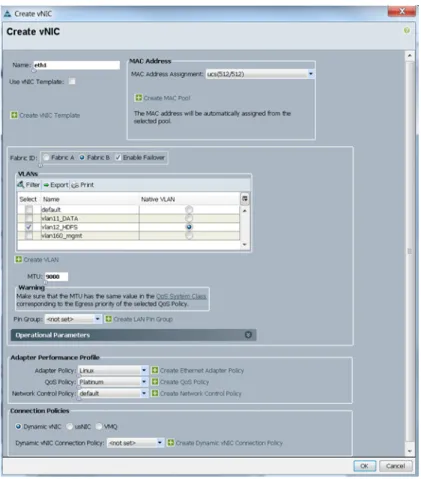421x479 pixels.
Task: Click the MTU input field
Action: 56,276
